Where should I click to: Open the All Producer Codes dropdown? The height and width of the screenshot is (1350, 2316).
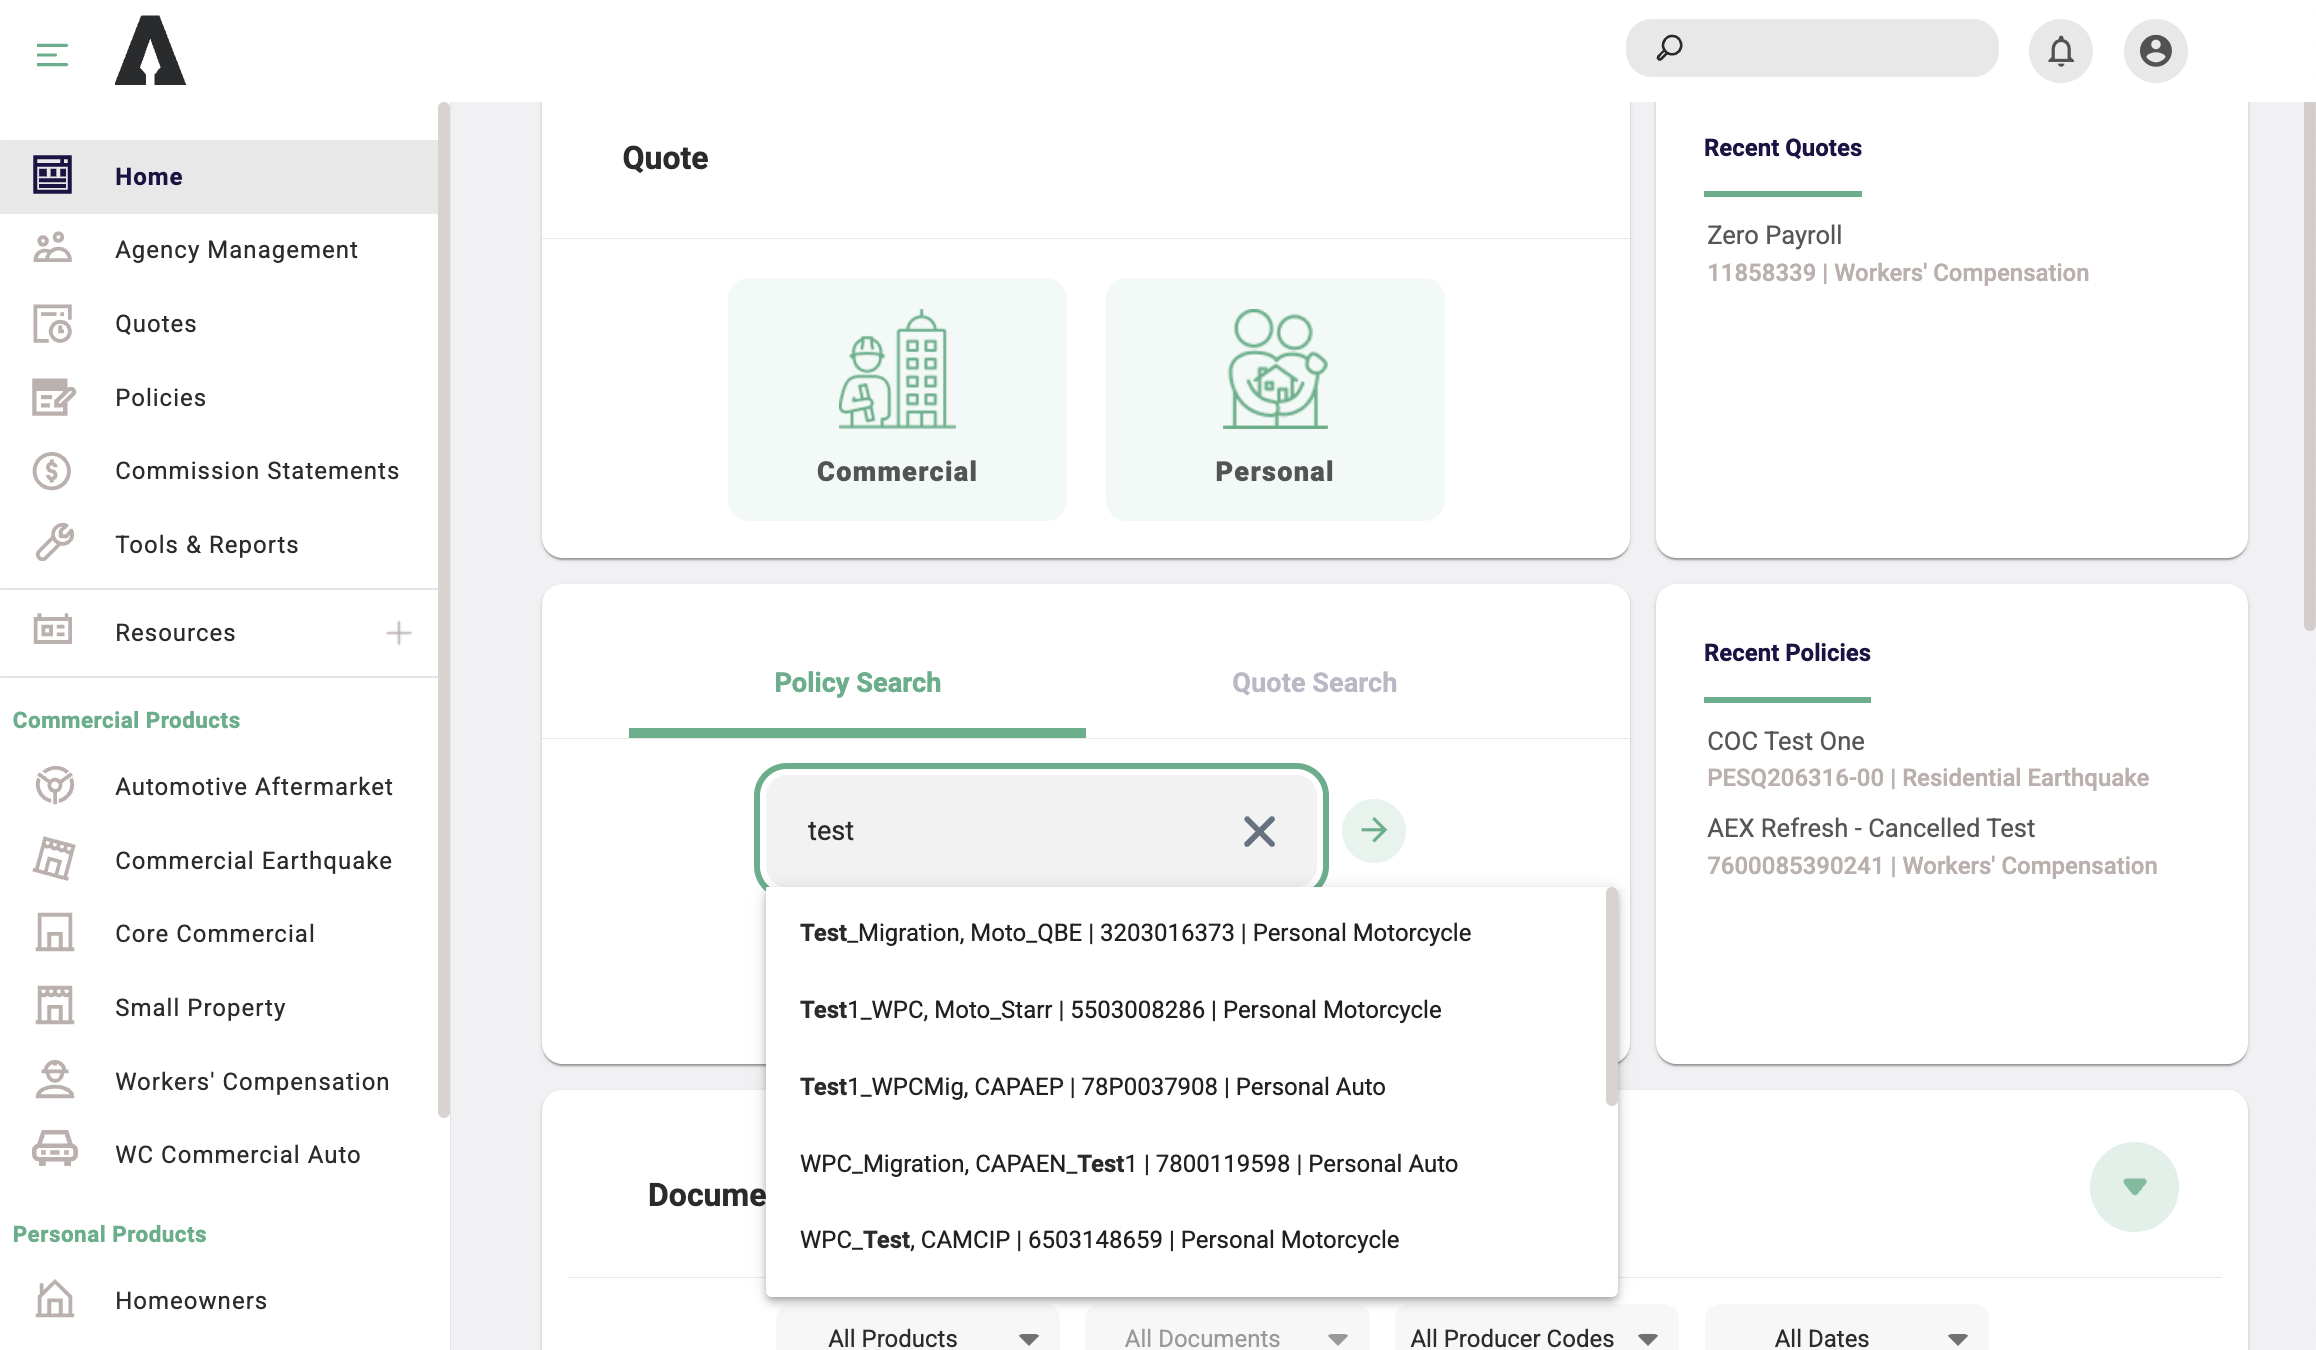1535,1337
